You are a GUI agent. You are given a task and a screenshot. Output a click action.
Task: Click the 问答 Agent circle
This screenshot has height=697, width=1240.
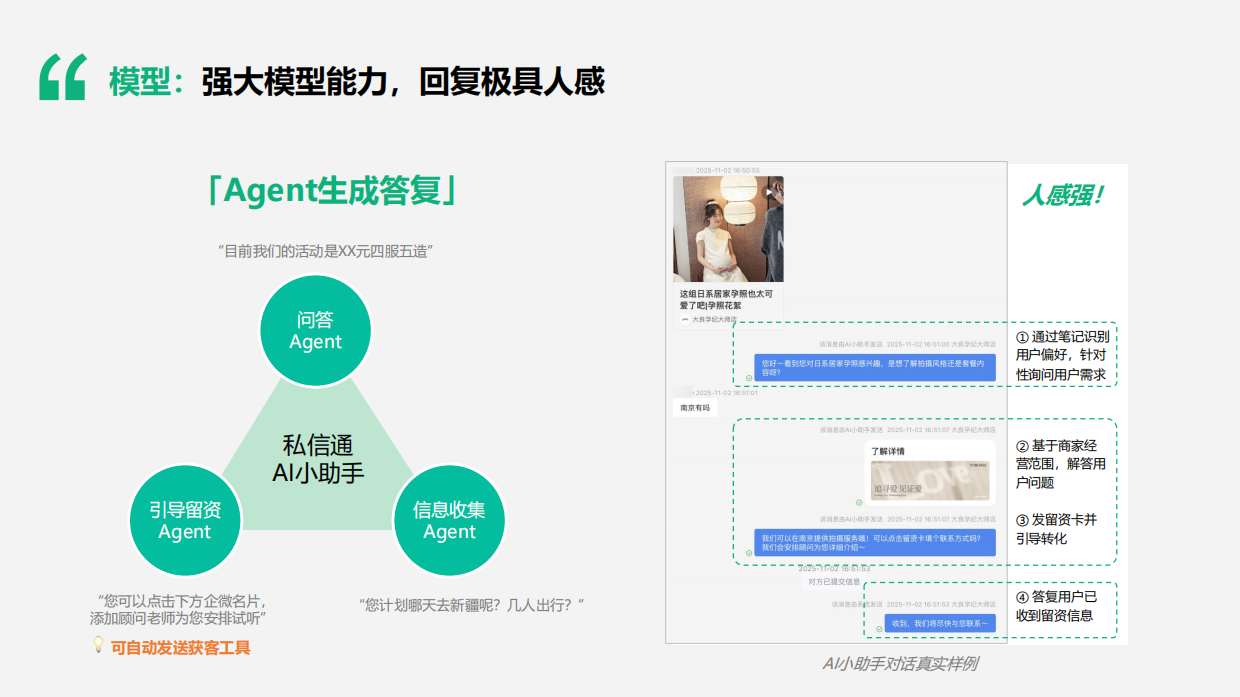(315, 330)
